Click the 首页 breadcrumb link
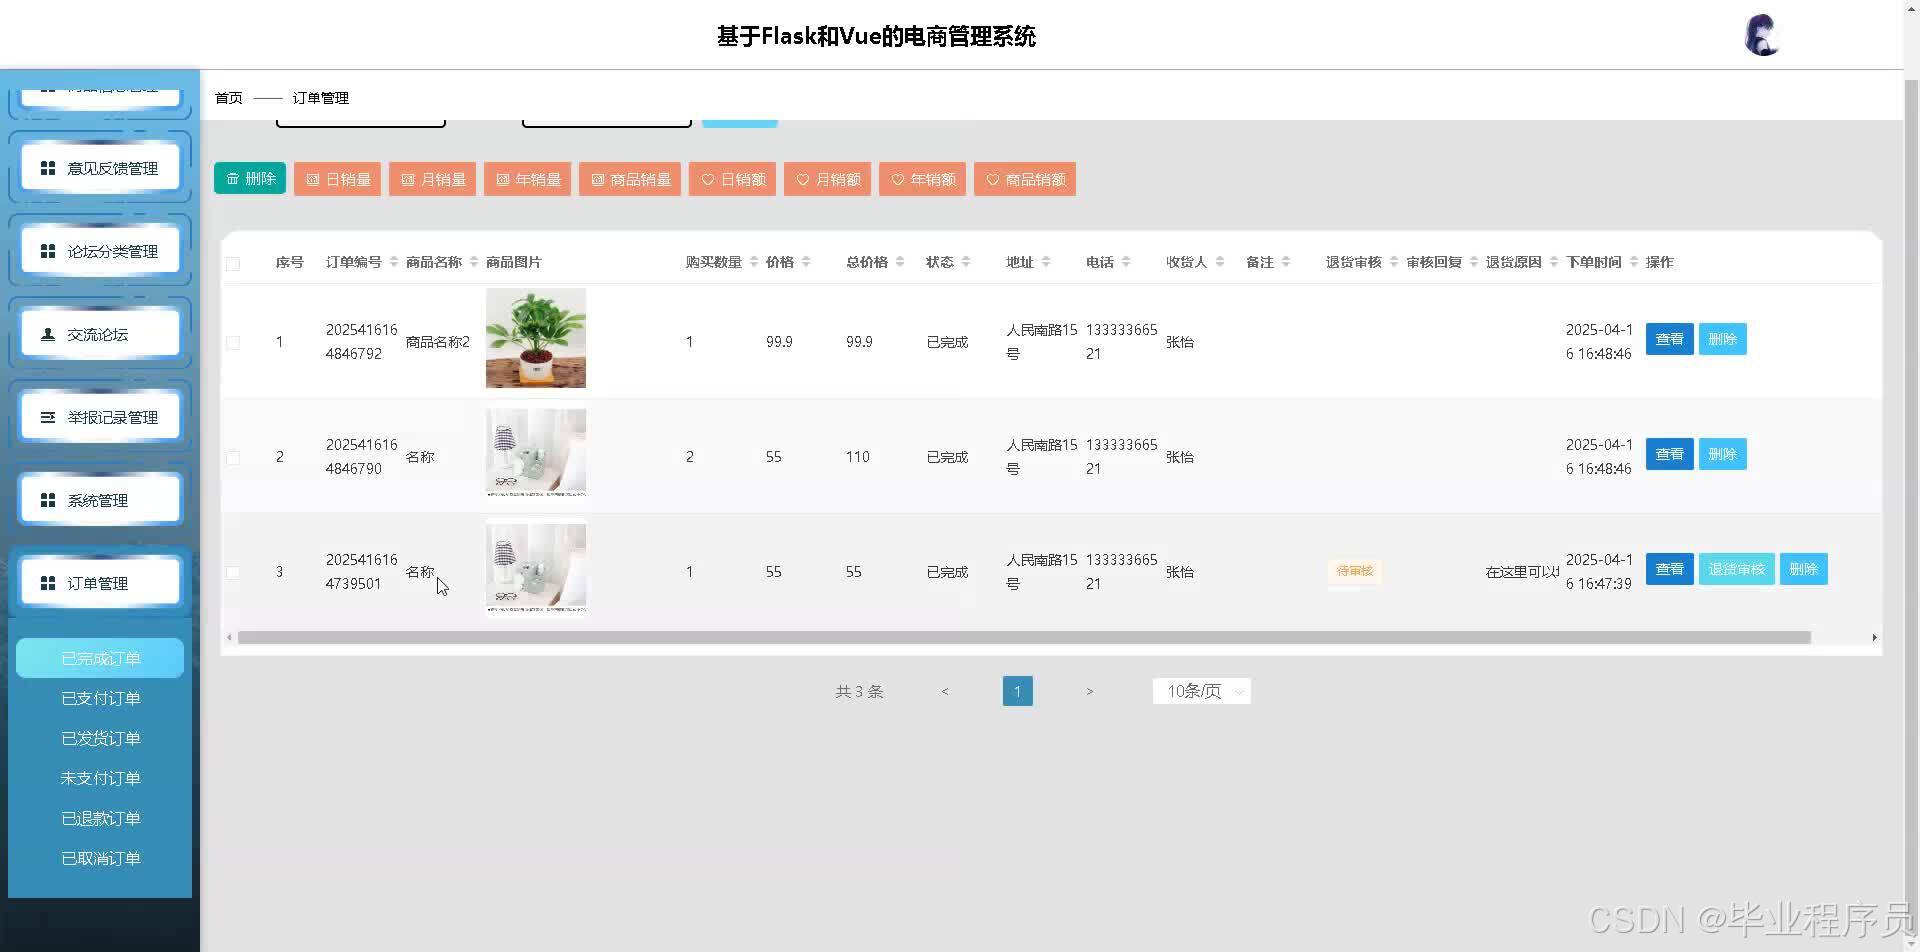1920x952 pixels. [x=229, y=98]
